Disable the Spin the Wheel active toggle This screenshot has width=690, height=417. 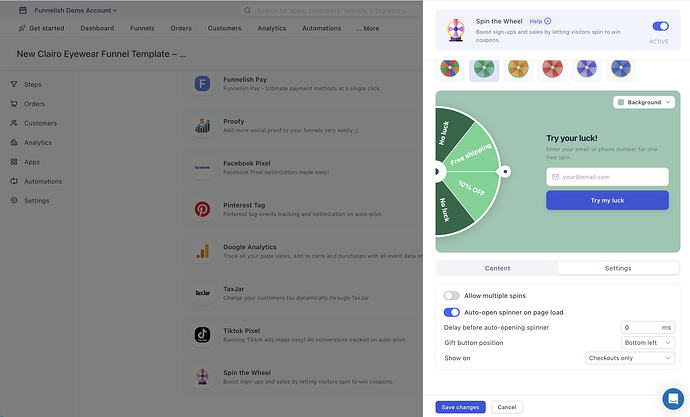661,26
